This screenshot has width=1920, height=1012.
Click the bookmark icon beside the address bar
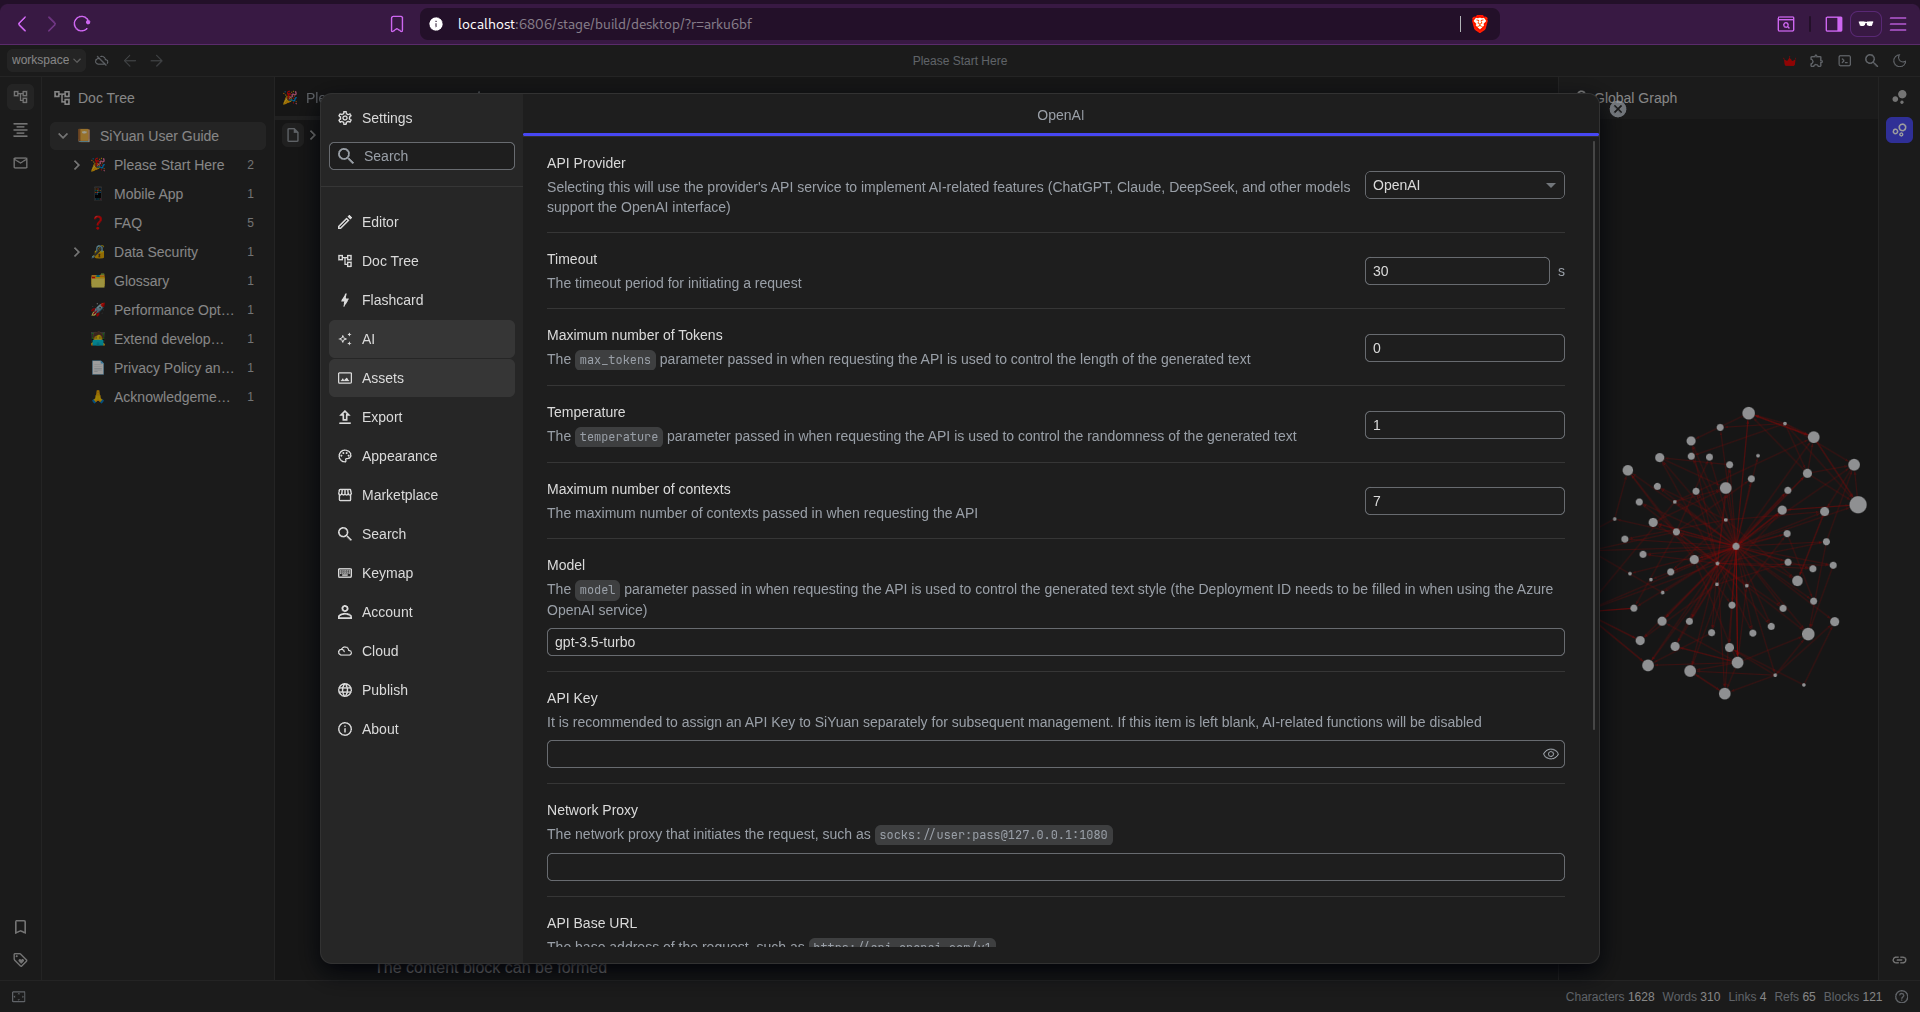coord(397,24)
